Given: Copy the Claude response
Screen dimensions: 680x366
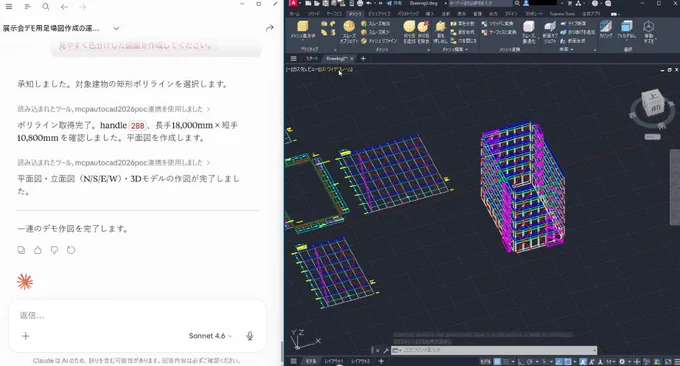Looking at the screenshot, I should click(x=21, y=250).
